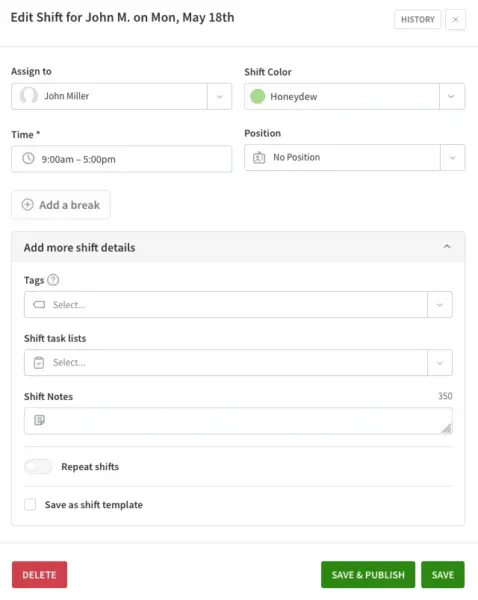Open the Assign to dropdown arrow

[x=220, y=96]
